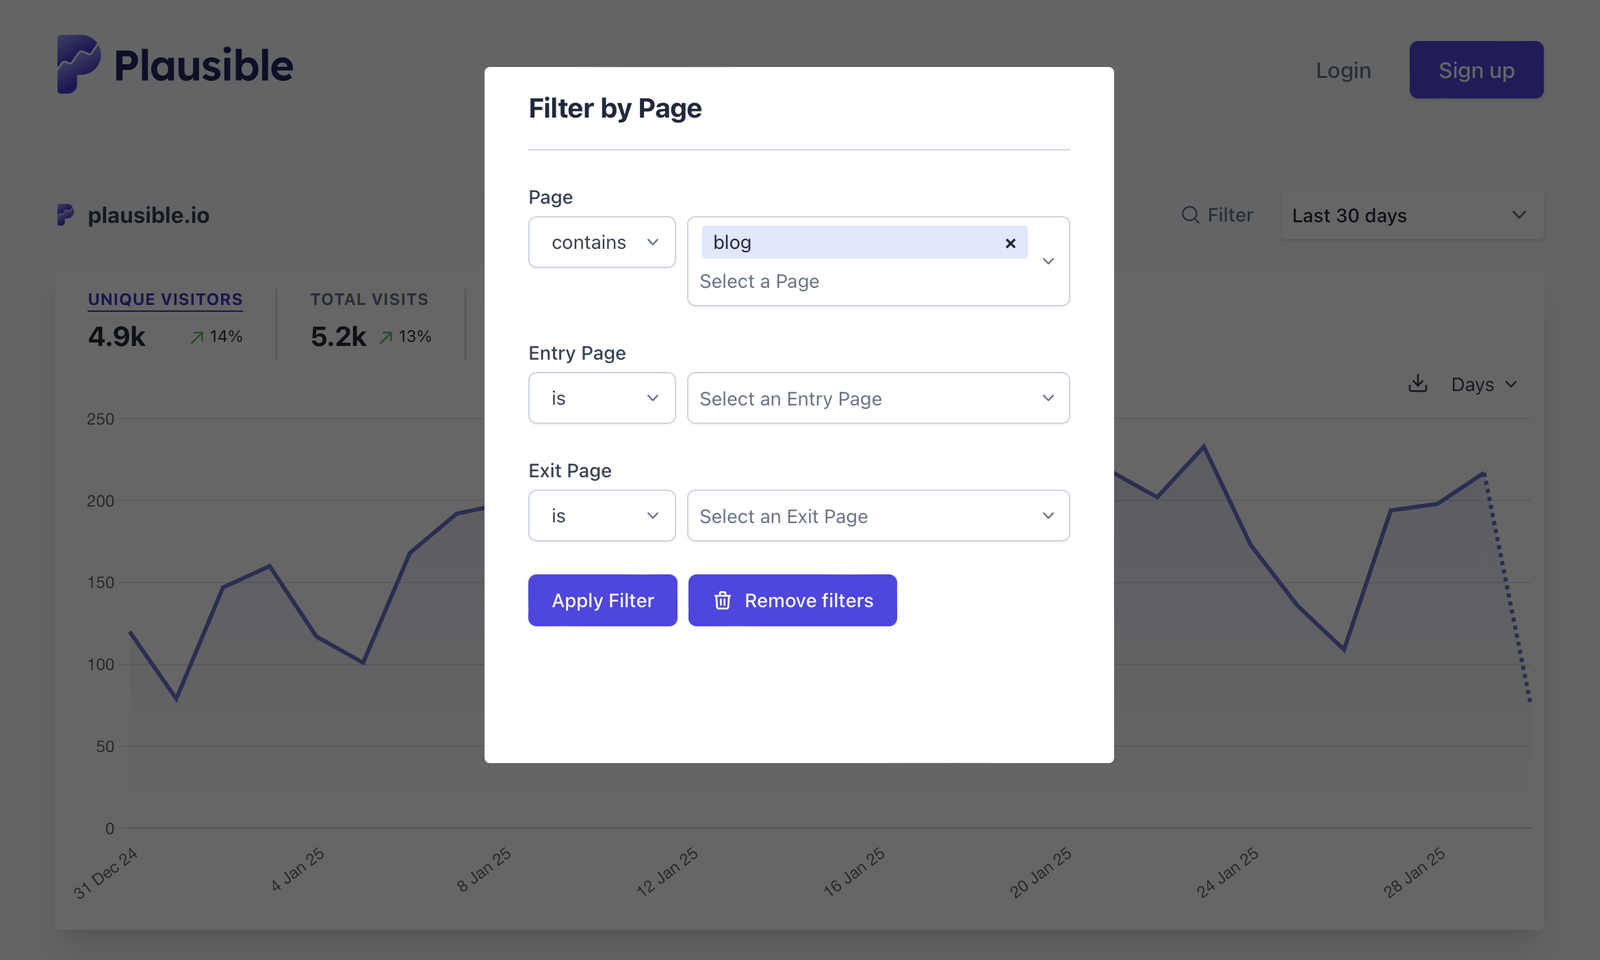Remove the blog tag via its x icon

1010,242
